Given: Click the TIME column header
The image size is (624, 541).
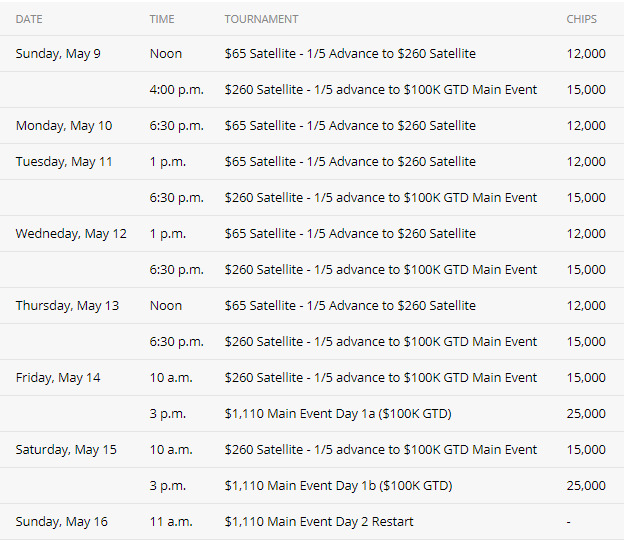Looking at the screenshot, I should (162, 19).
